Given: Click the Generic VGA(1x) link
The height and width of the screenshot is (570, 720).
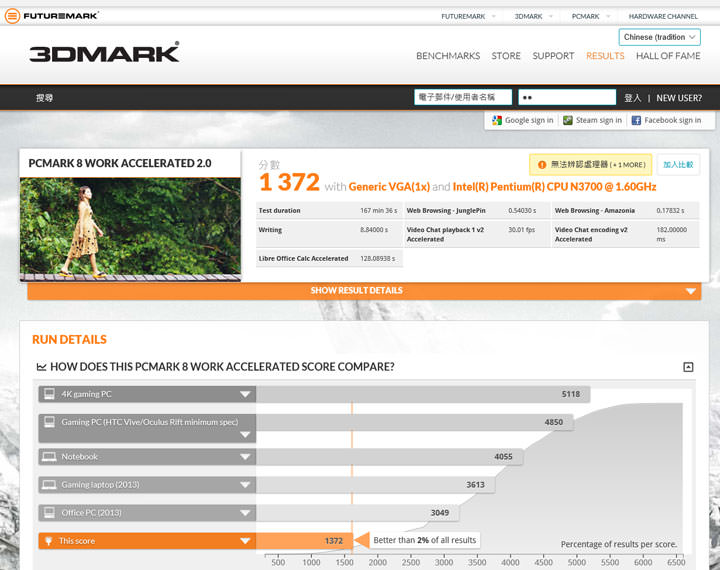Looking at the screenshot, I should click(x=390, y=187).
